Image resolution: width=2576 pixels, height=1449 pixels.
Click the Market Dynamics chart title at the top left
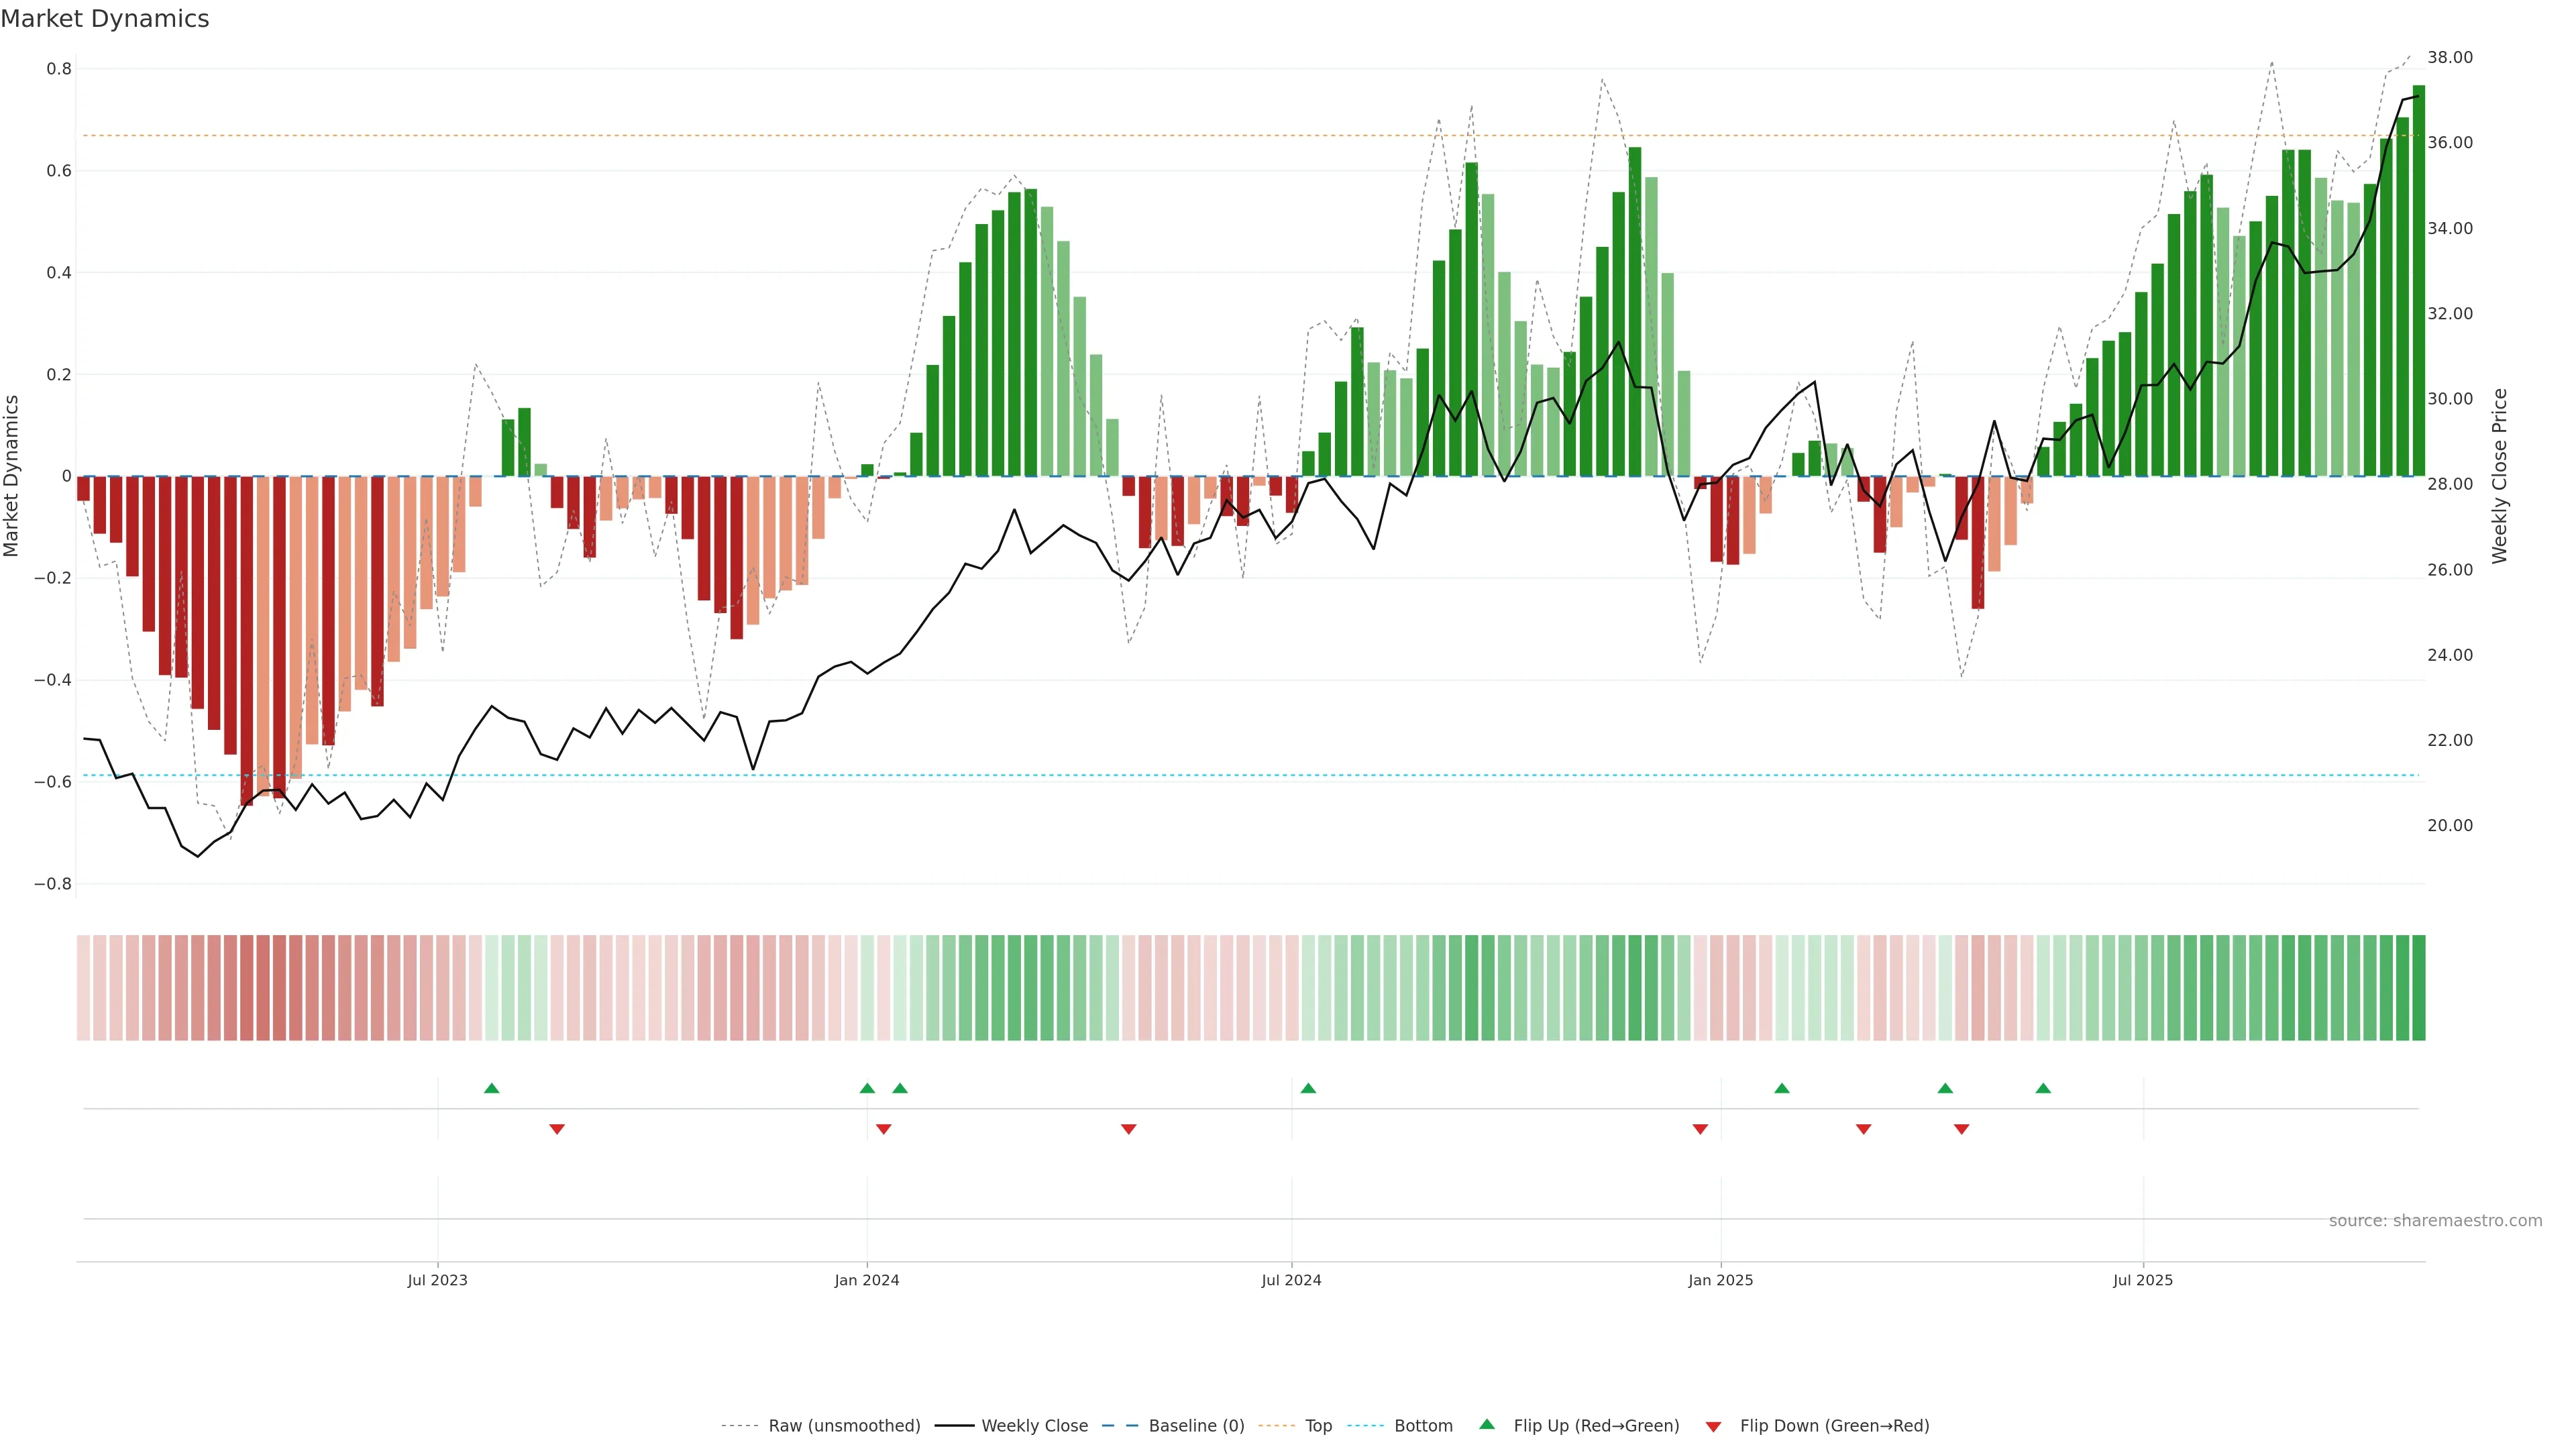105,19
